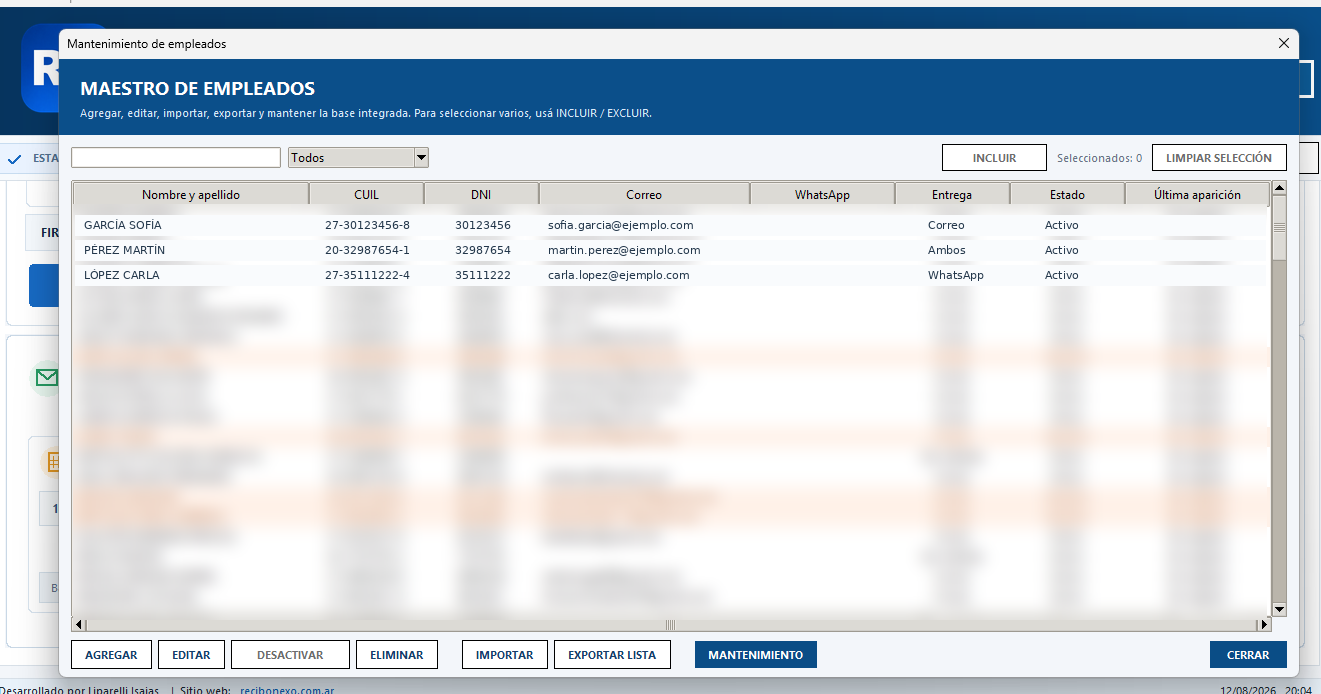
Task: Click the Ambos delivery cell
Action: [x=947, y=250]
